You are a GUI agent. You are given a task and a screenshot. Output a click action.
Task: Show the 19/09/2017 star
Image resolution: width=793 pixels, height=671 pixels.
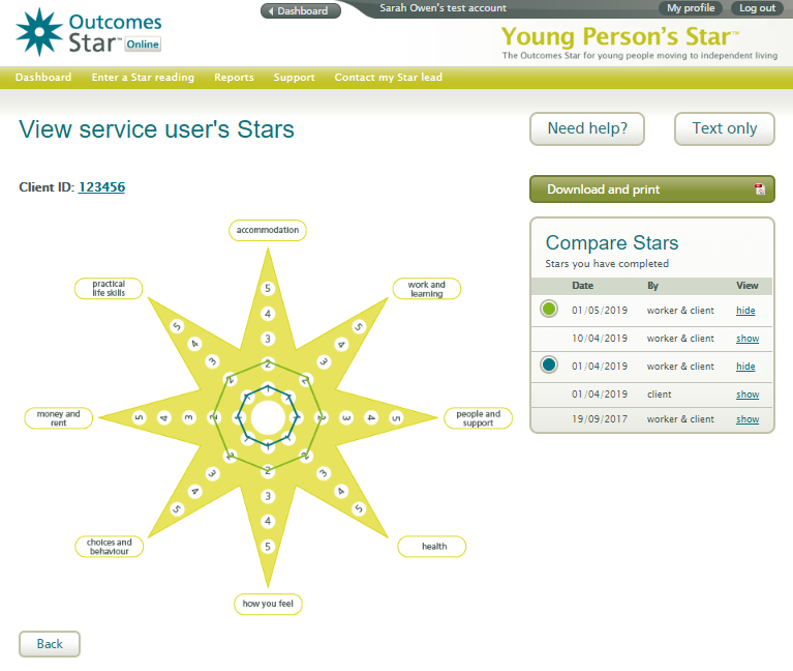tap(747, 419)
